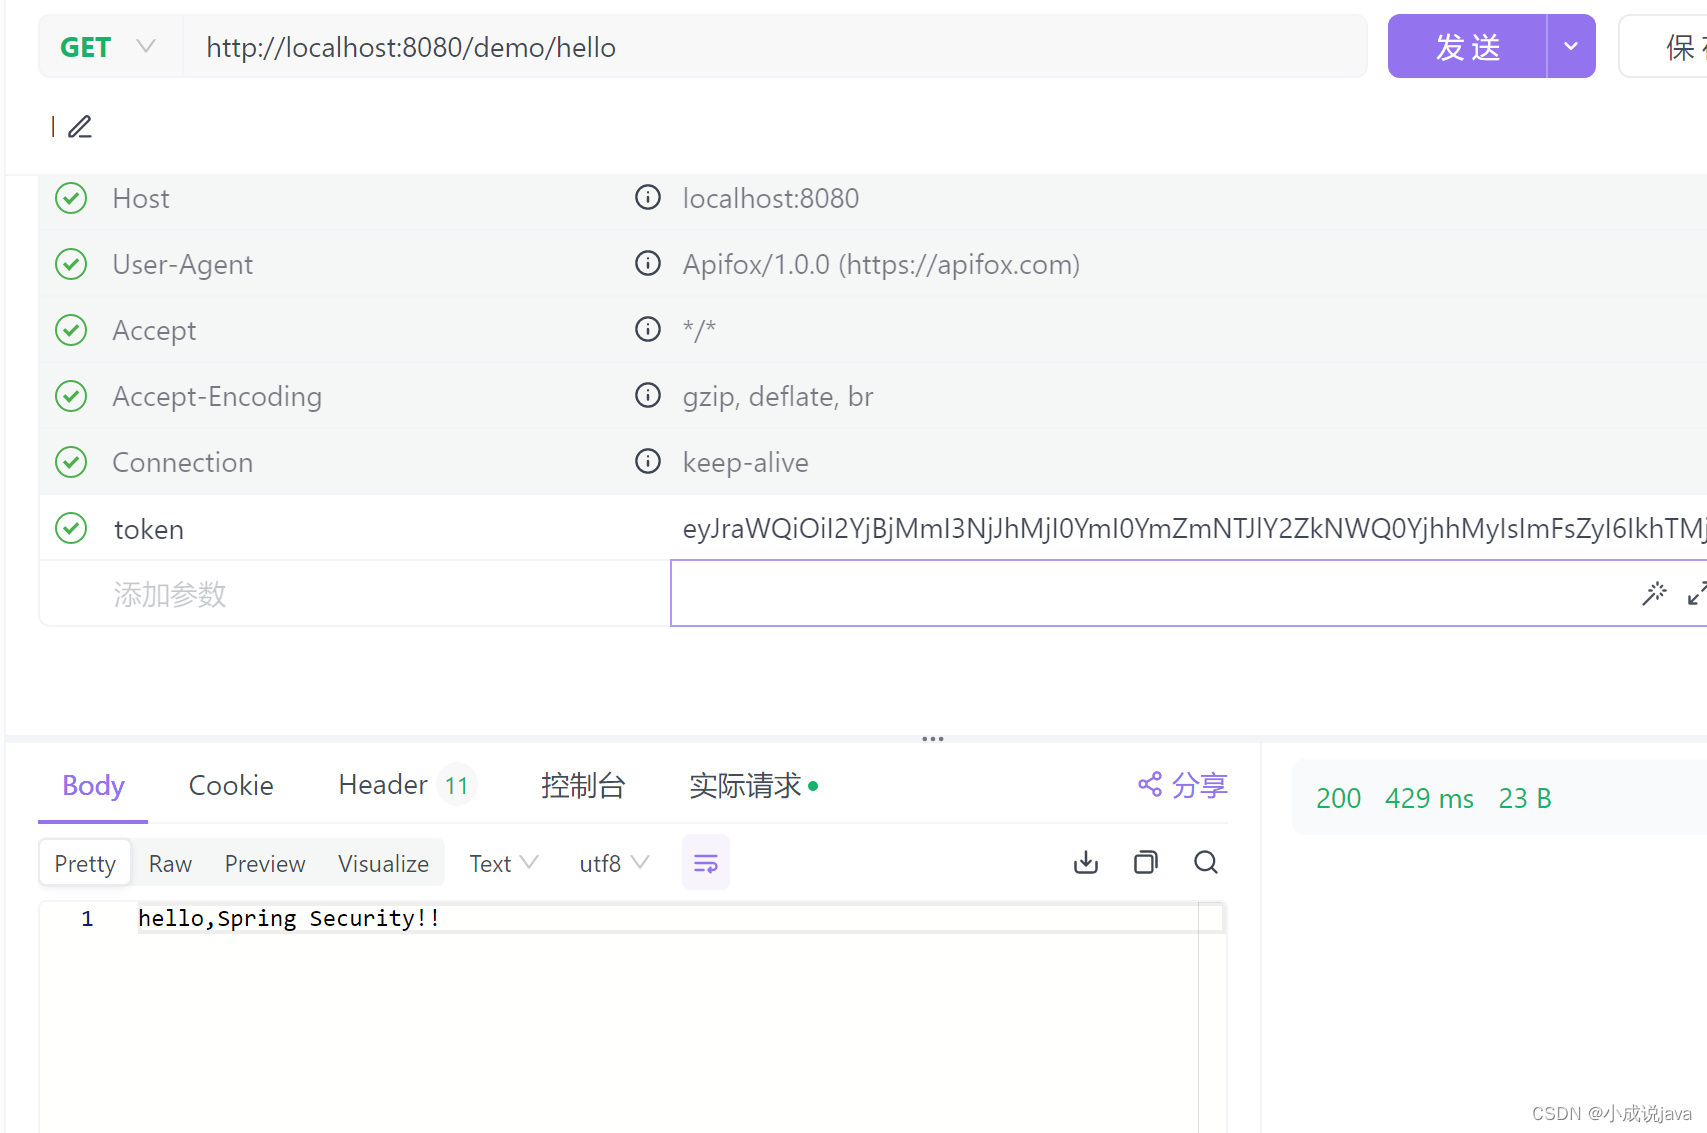The height and width of the screenshot is (1133, 1707).
Task: Open the Header 11 response tab
Action: 406,785
